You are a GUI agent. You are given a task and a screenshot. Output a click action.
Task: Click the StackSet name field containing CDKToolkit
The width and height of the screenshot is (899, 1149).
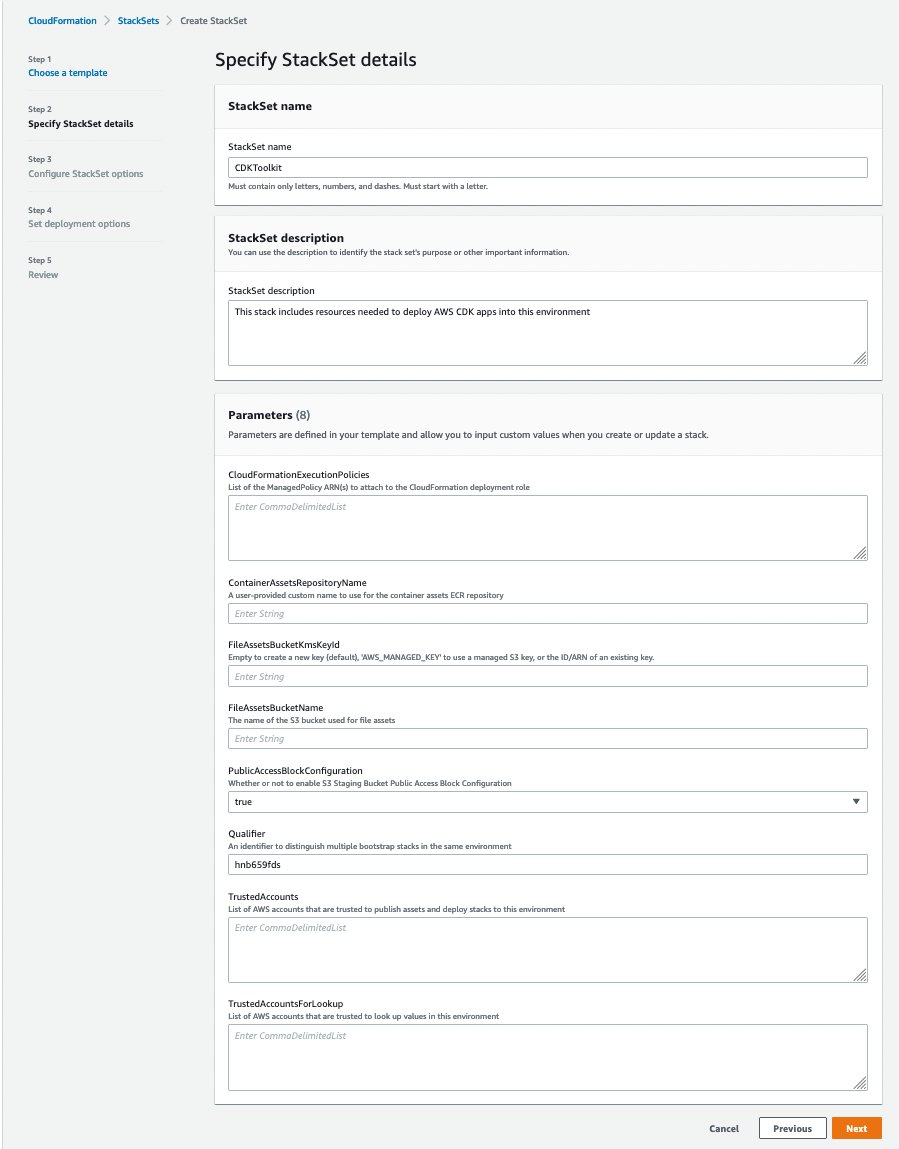point(547,167)
